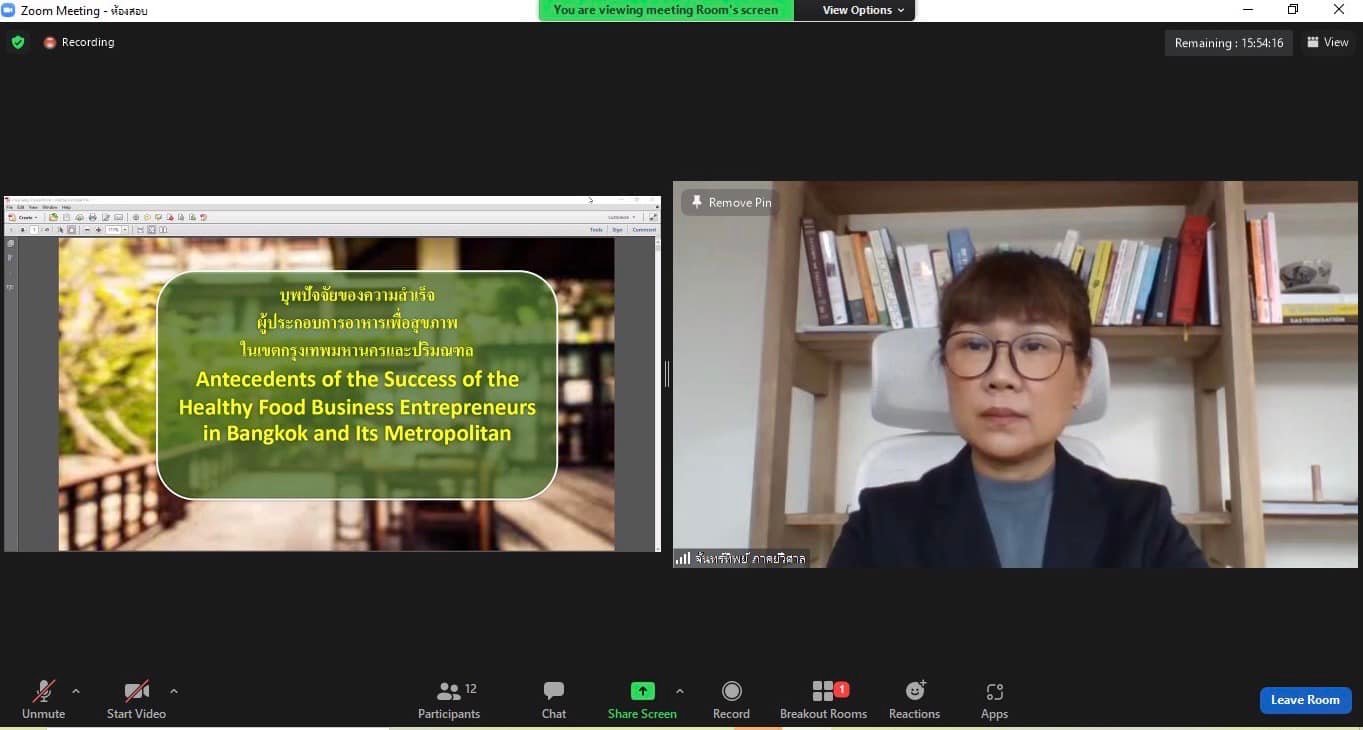Open Breakout Rooms

coord(823,699)
